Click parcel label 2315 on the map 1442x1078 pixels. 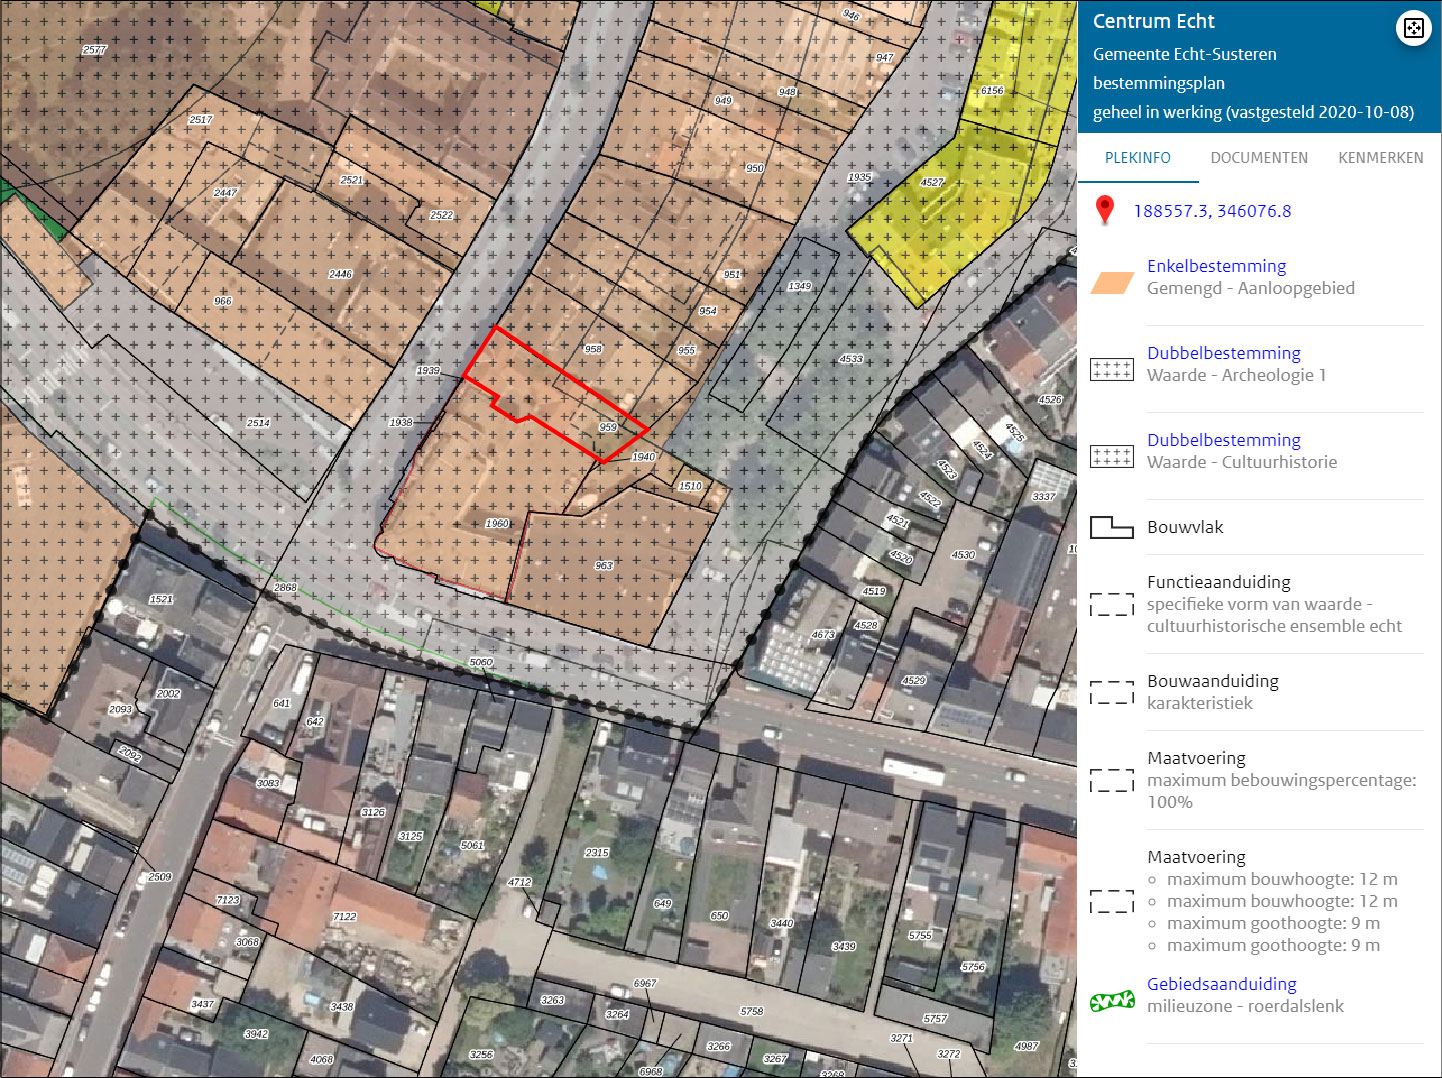pyautogui.click(x=597, y=853)
